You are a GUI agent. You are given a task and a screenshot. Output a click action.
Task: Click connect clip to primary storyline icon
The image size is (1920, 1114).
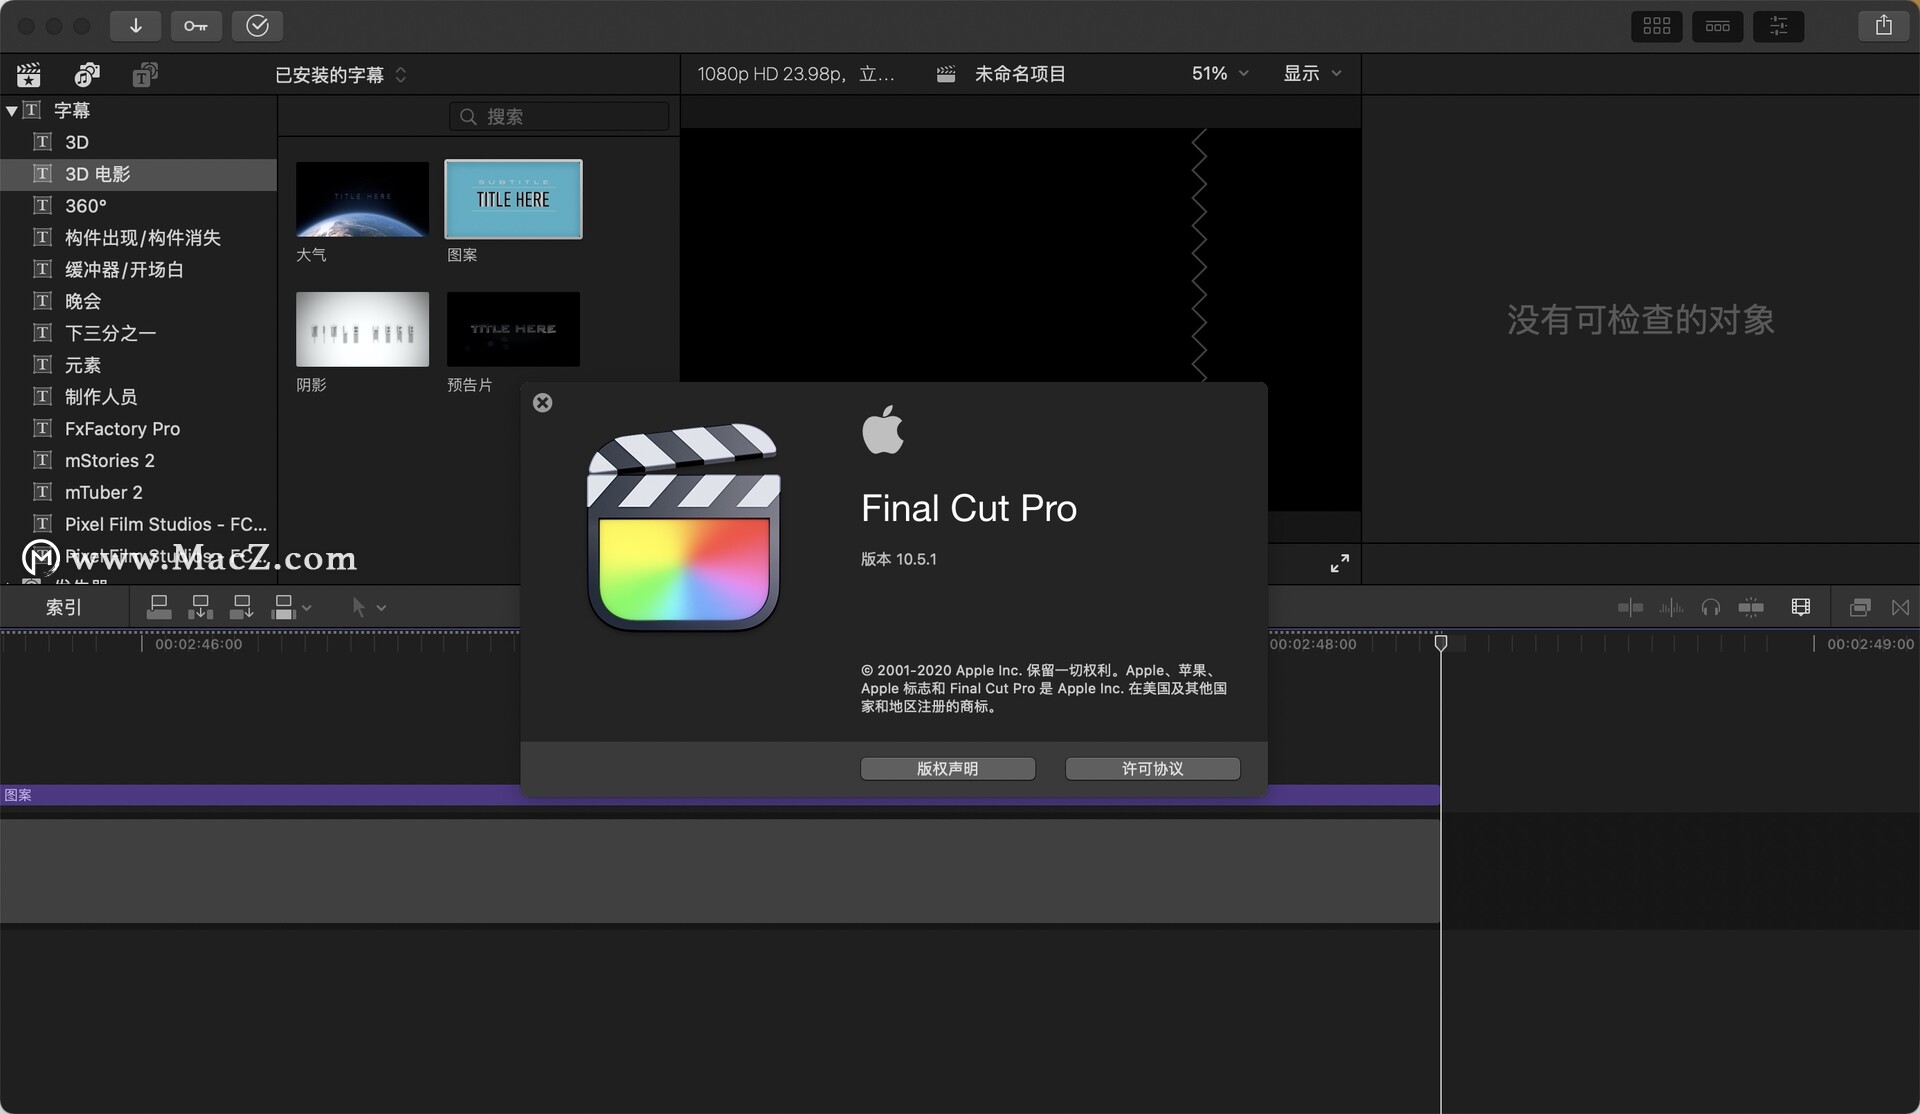(159, 607)
